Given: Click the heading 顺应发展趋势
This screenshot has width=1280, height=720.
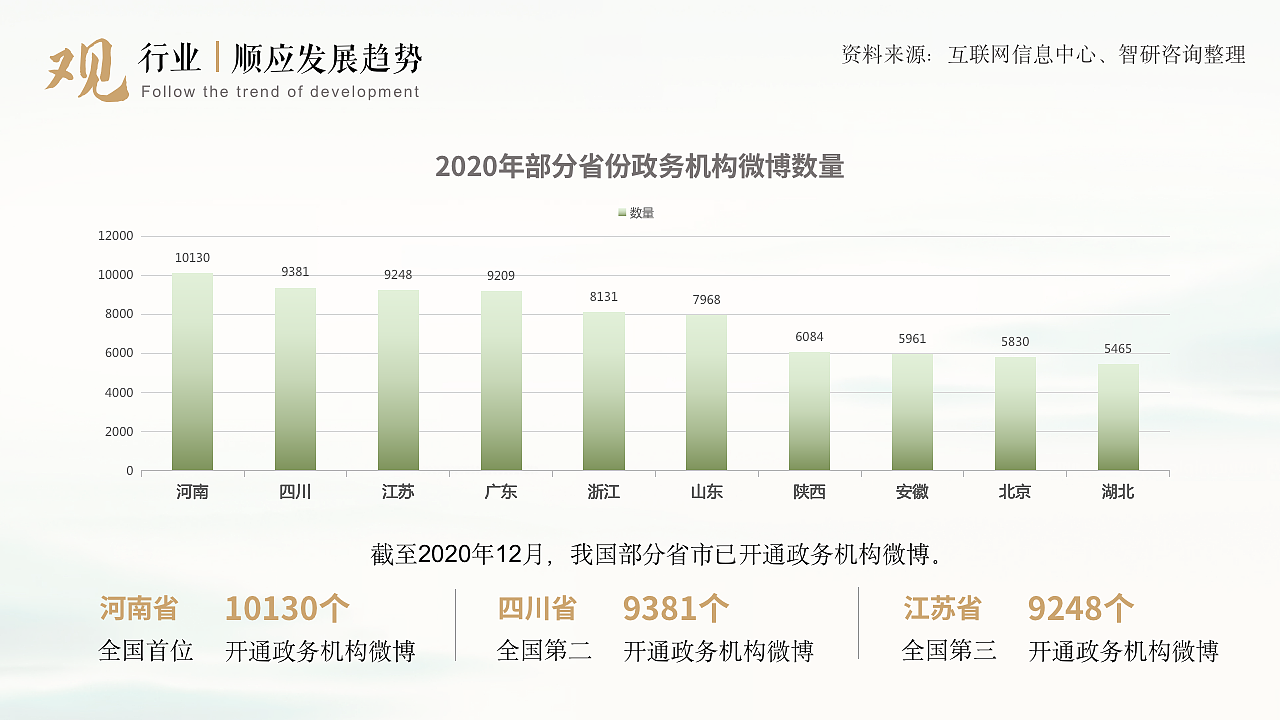Looking at the screenshot, I should pos(327,59).
